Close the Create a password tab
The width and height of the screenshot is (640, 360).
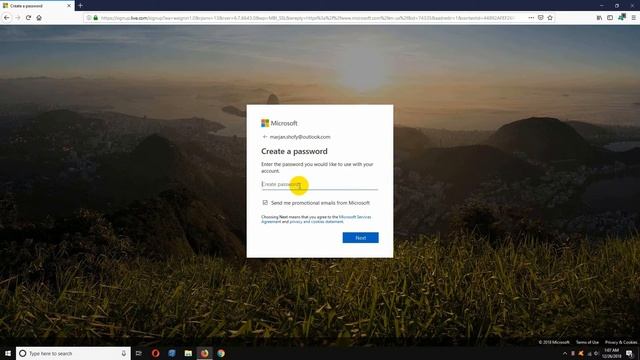[69, 6]
